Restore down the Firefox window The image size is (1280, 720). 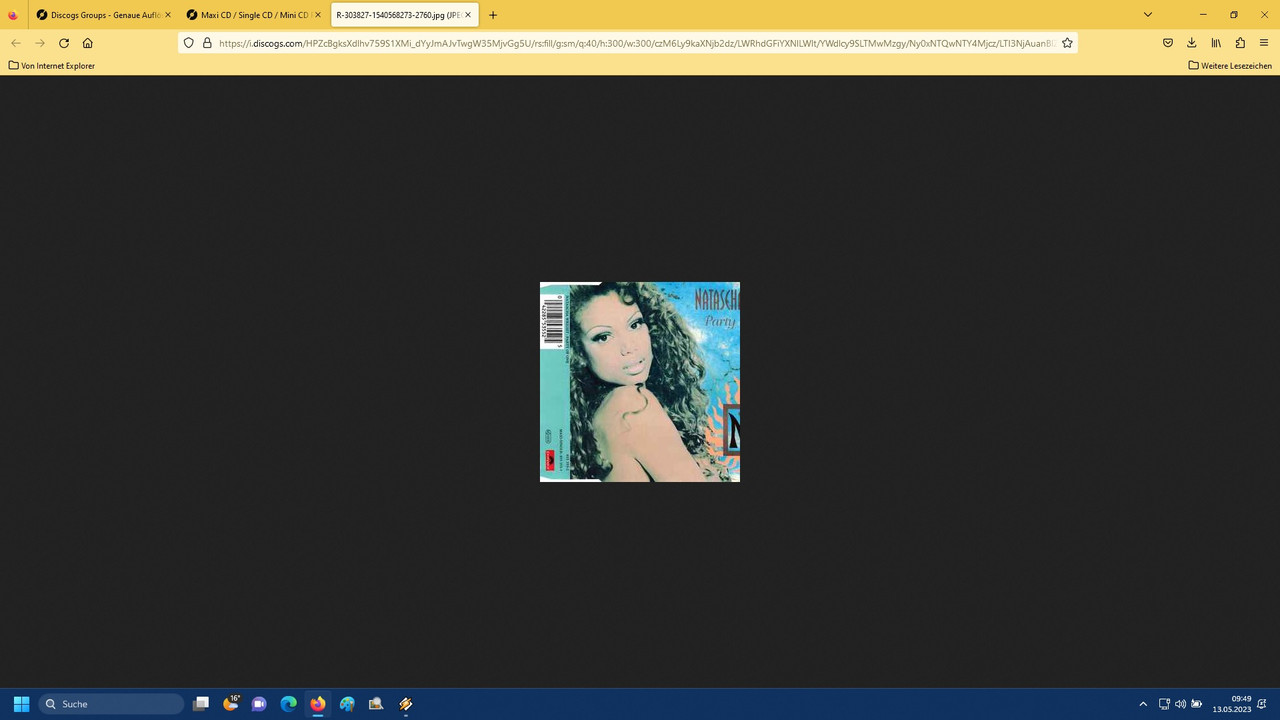click(1234, 15)
